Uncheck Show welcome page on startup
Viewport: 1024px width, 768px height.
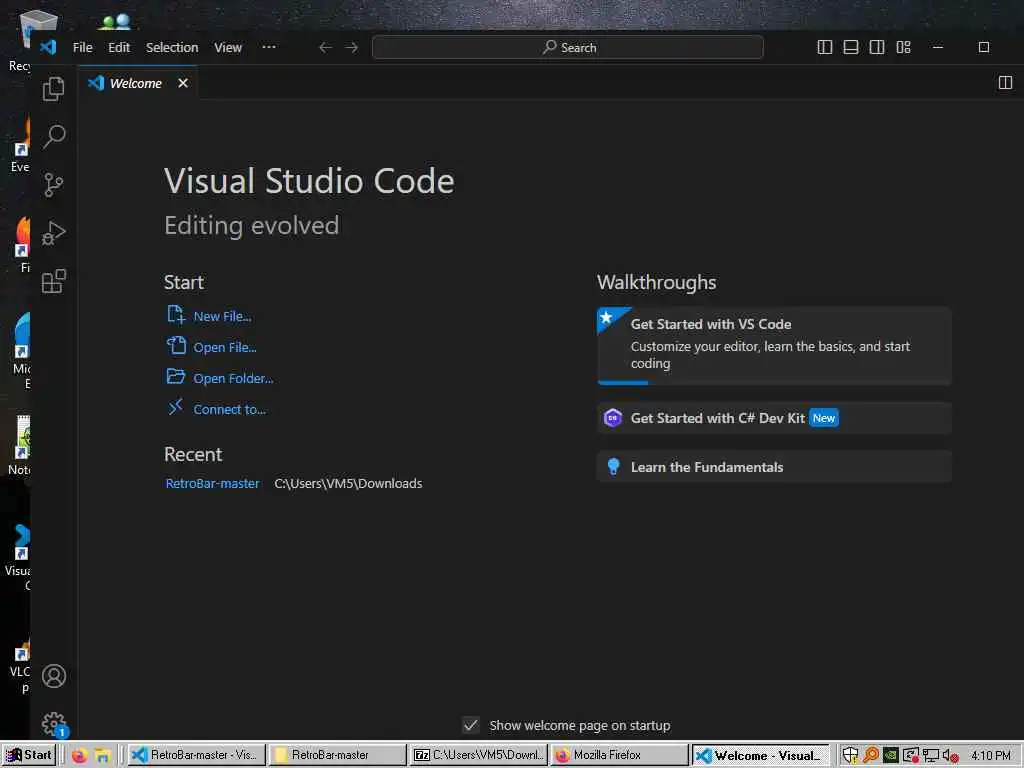[471, 725]
